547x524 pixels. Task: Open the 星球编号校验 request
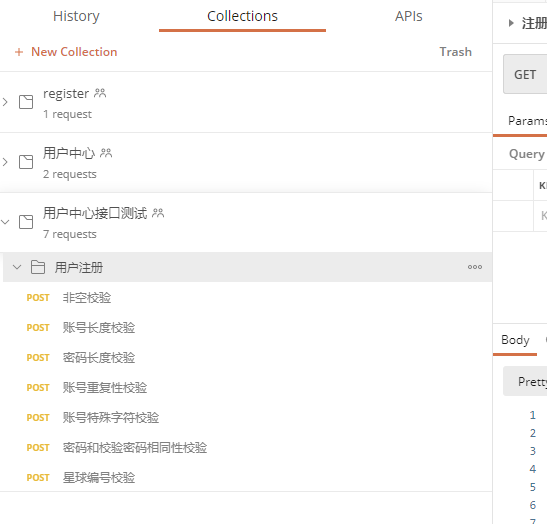pos(99,478)
